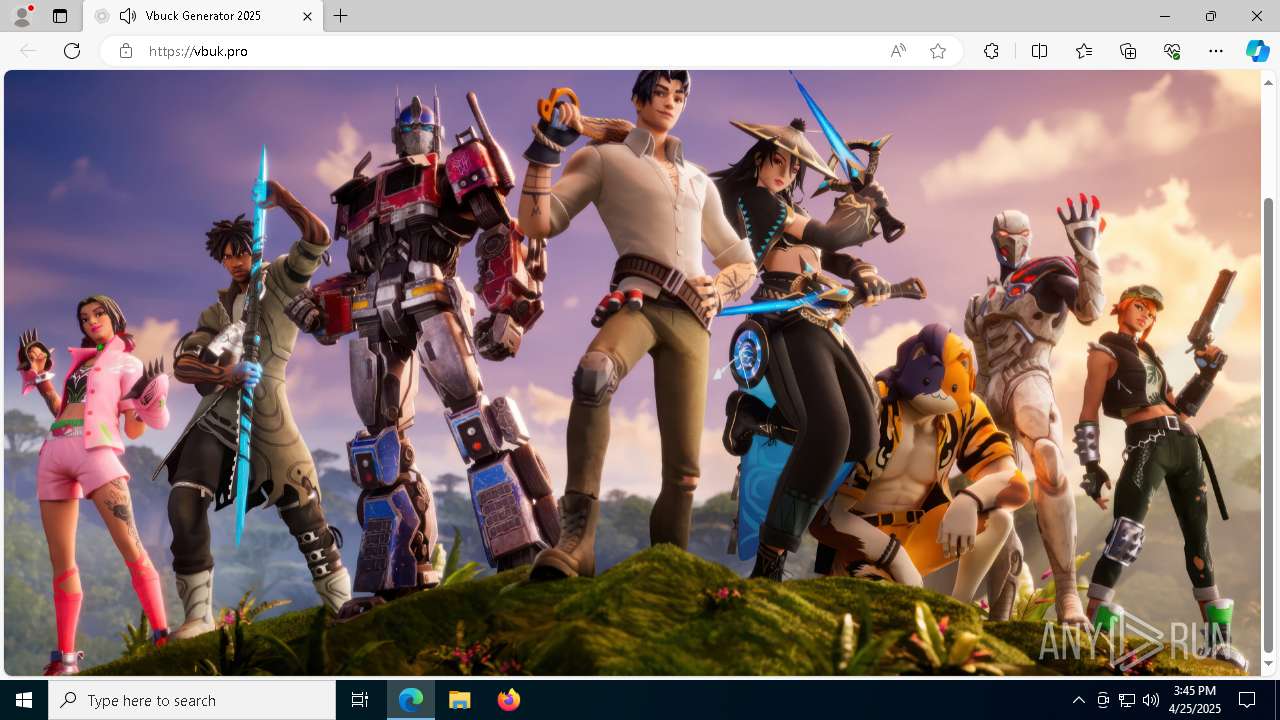1280x720 pixels.
Task: Open the Edge profile icon
Action: 22,16
